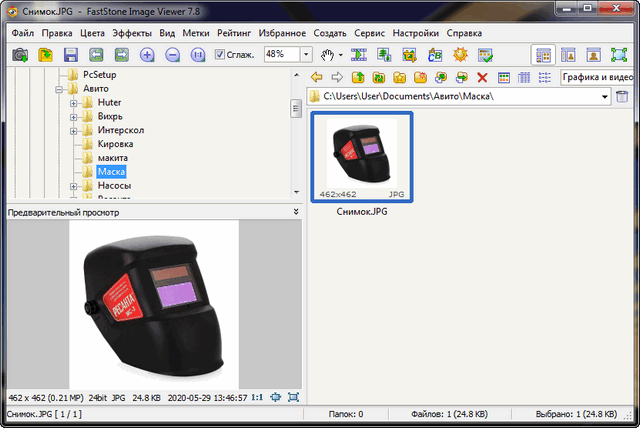Image resolution: width=640 pixels, height=428 pixels.
Task: Open the Графика и видео filter dropdown
Action: pos(597,77)
